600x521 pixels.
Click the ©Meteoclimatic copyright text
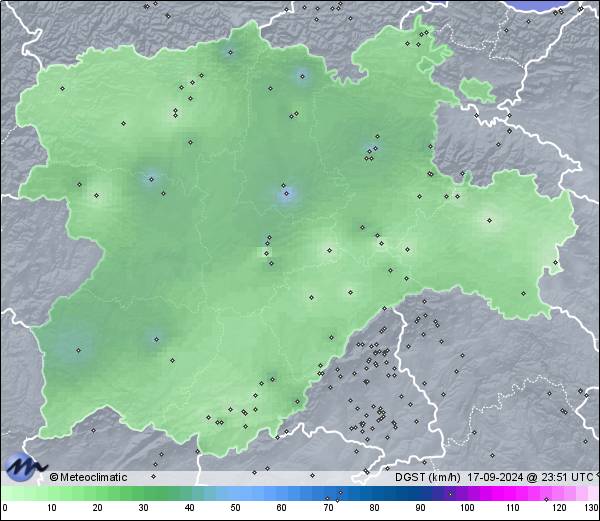point(88,477)
